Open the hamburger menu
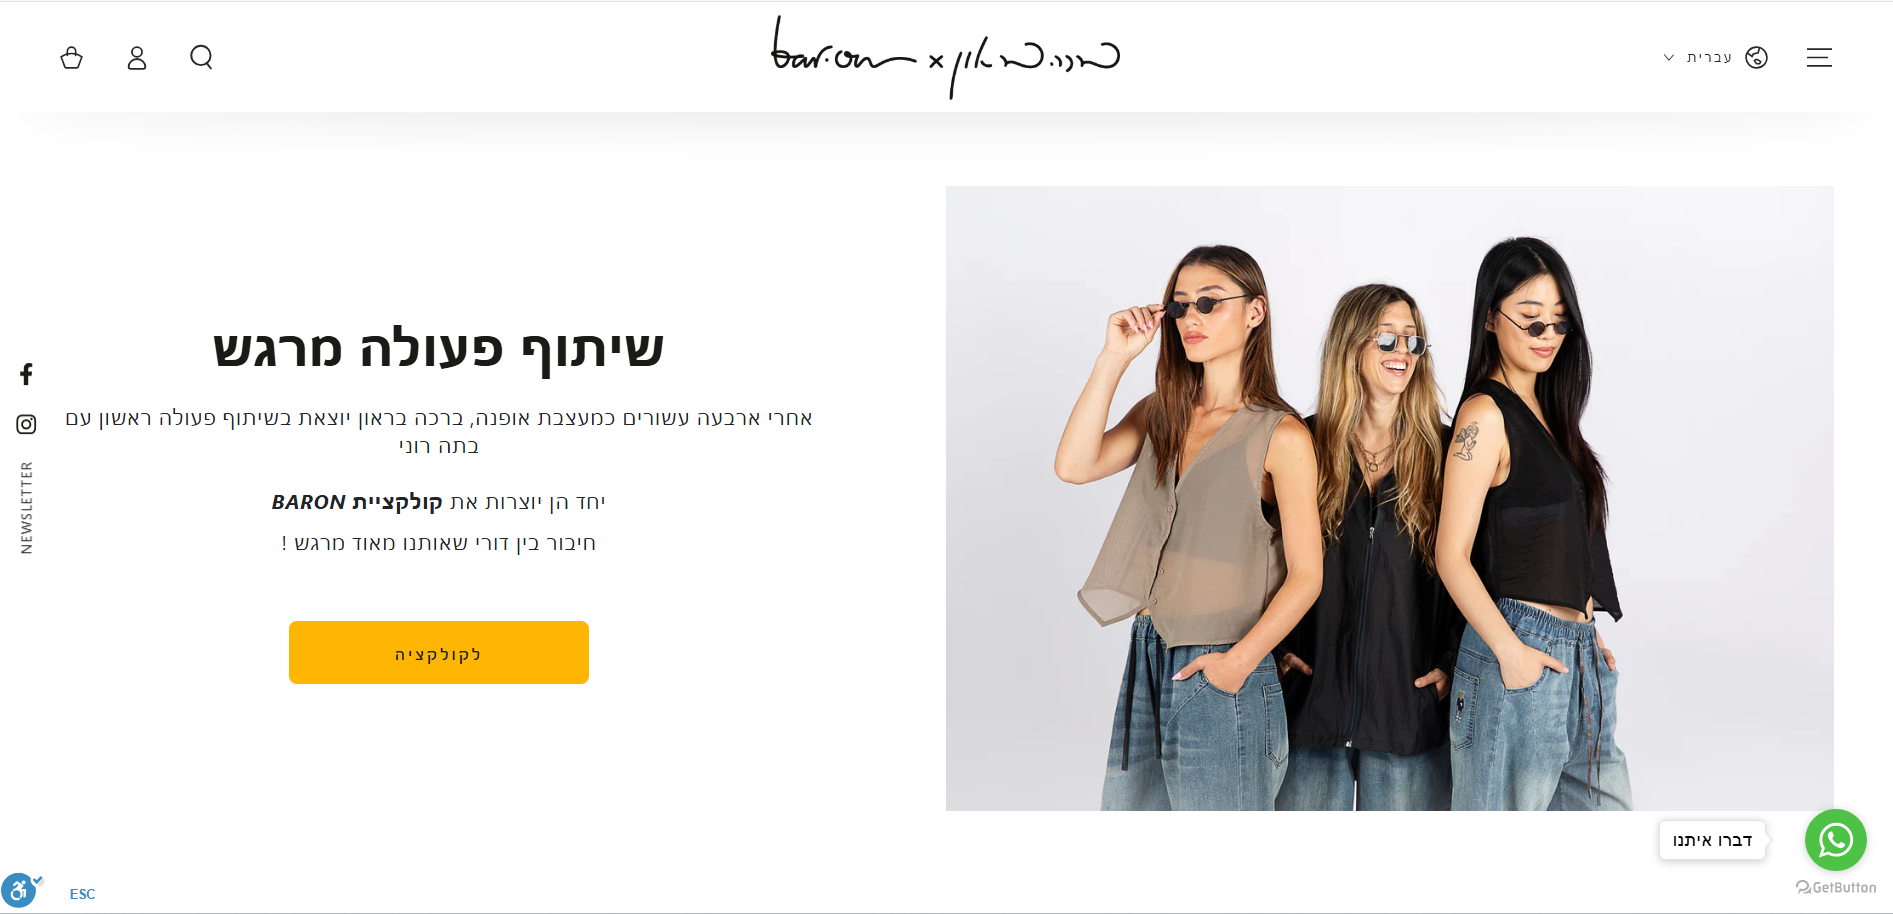Screen dimensions: 1893x914 (x=1819, y=58)
